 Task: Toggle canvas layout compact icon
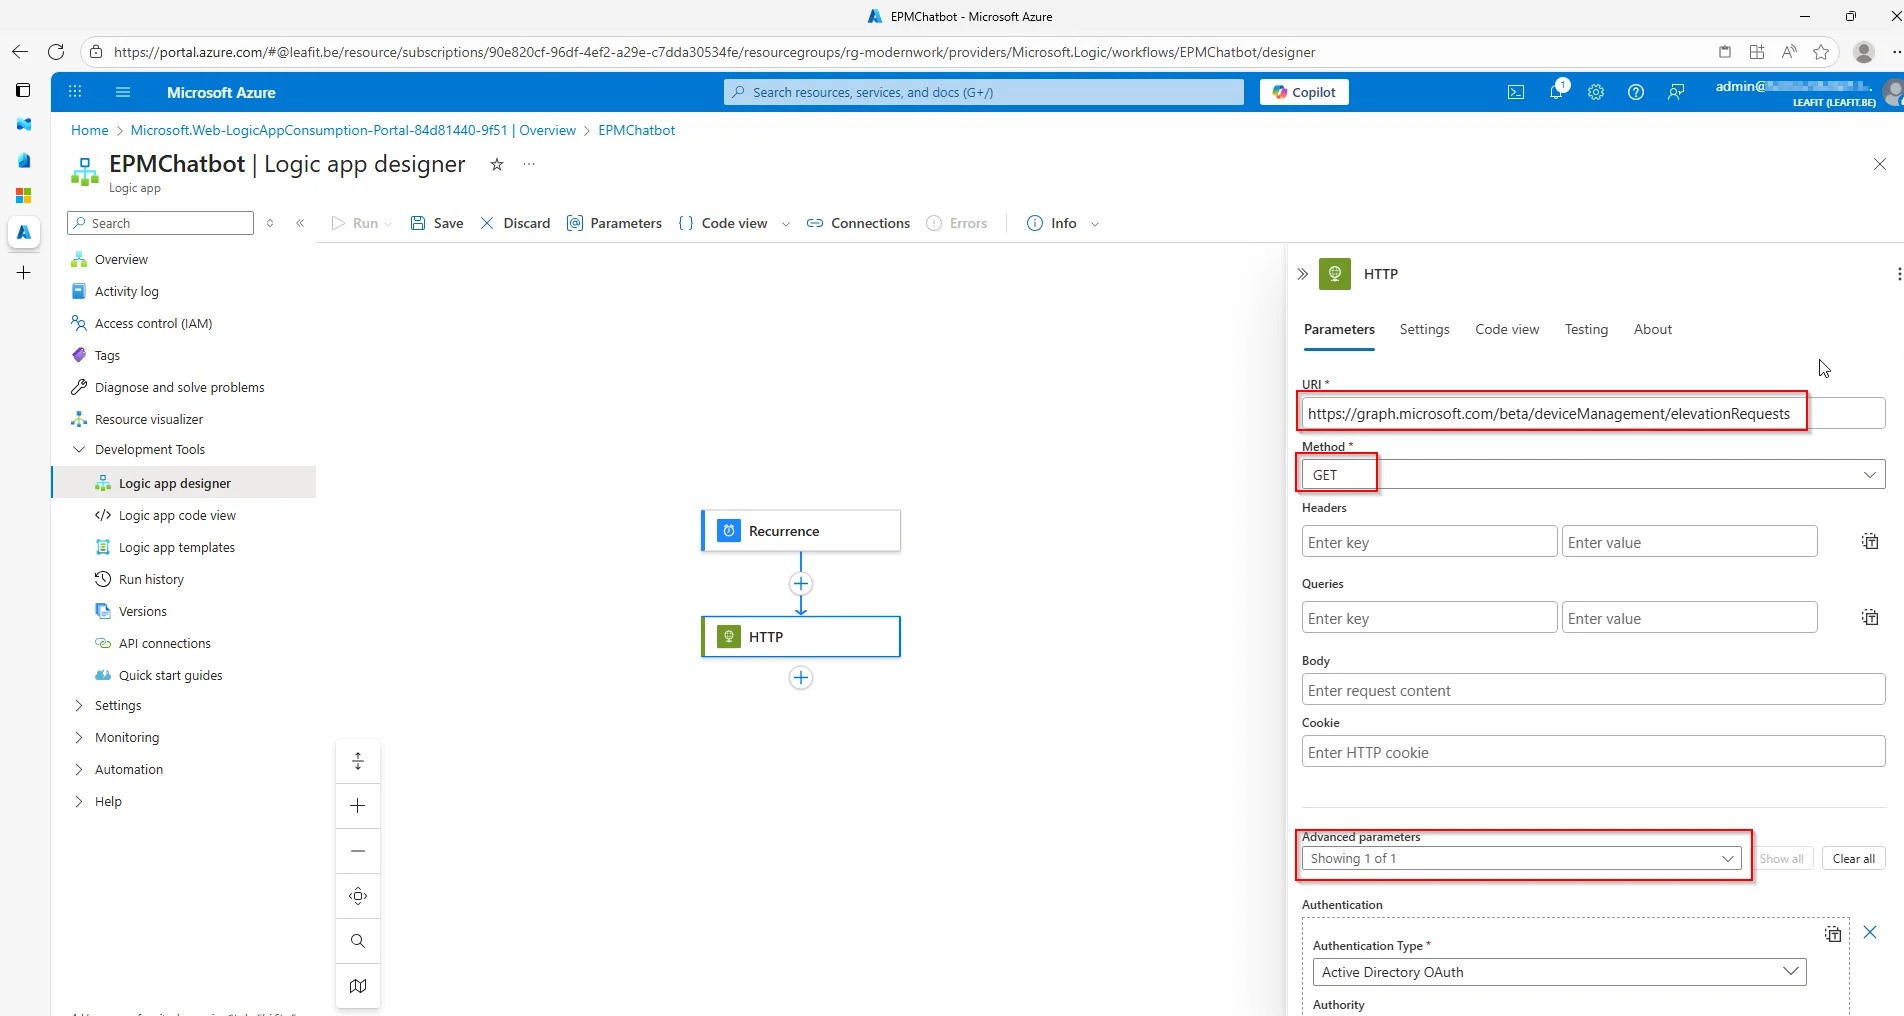(x=358, y=761)
